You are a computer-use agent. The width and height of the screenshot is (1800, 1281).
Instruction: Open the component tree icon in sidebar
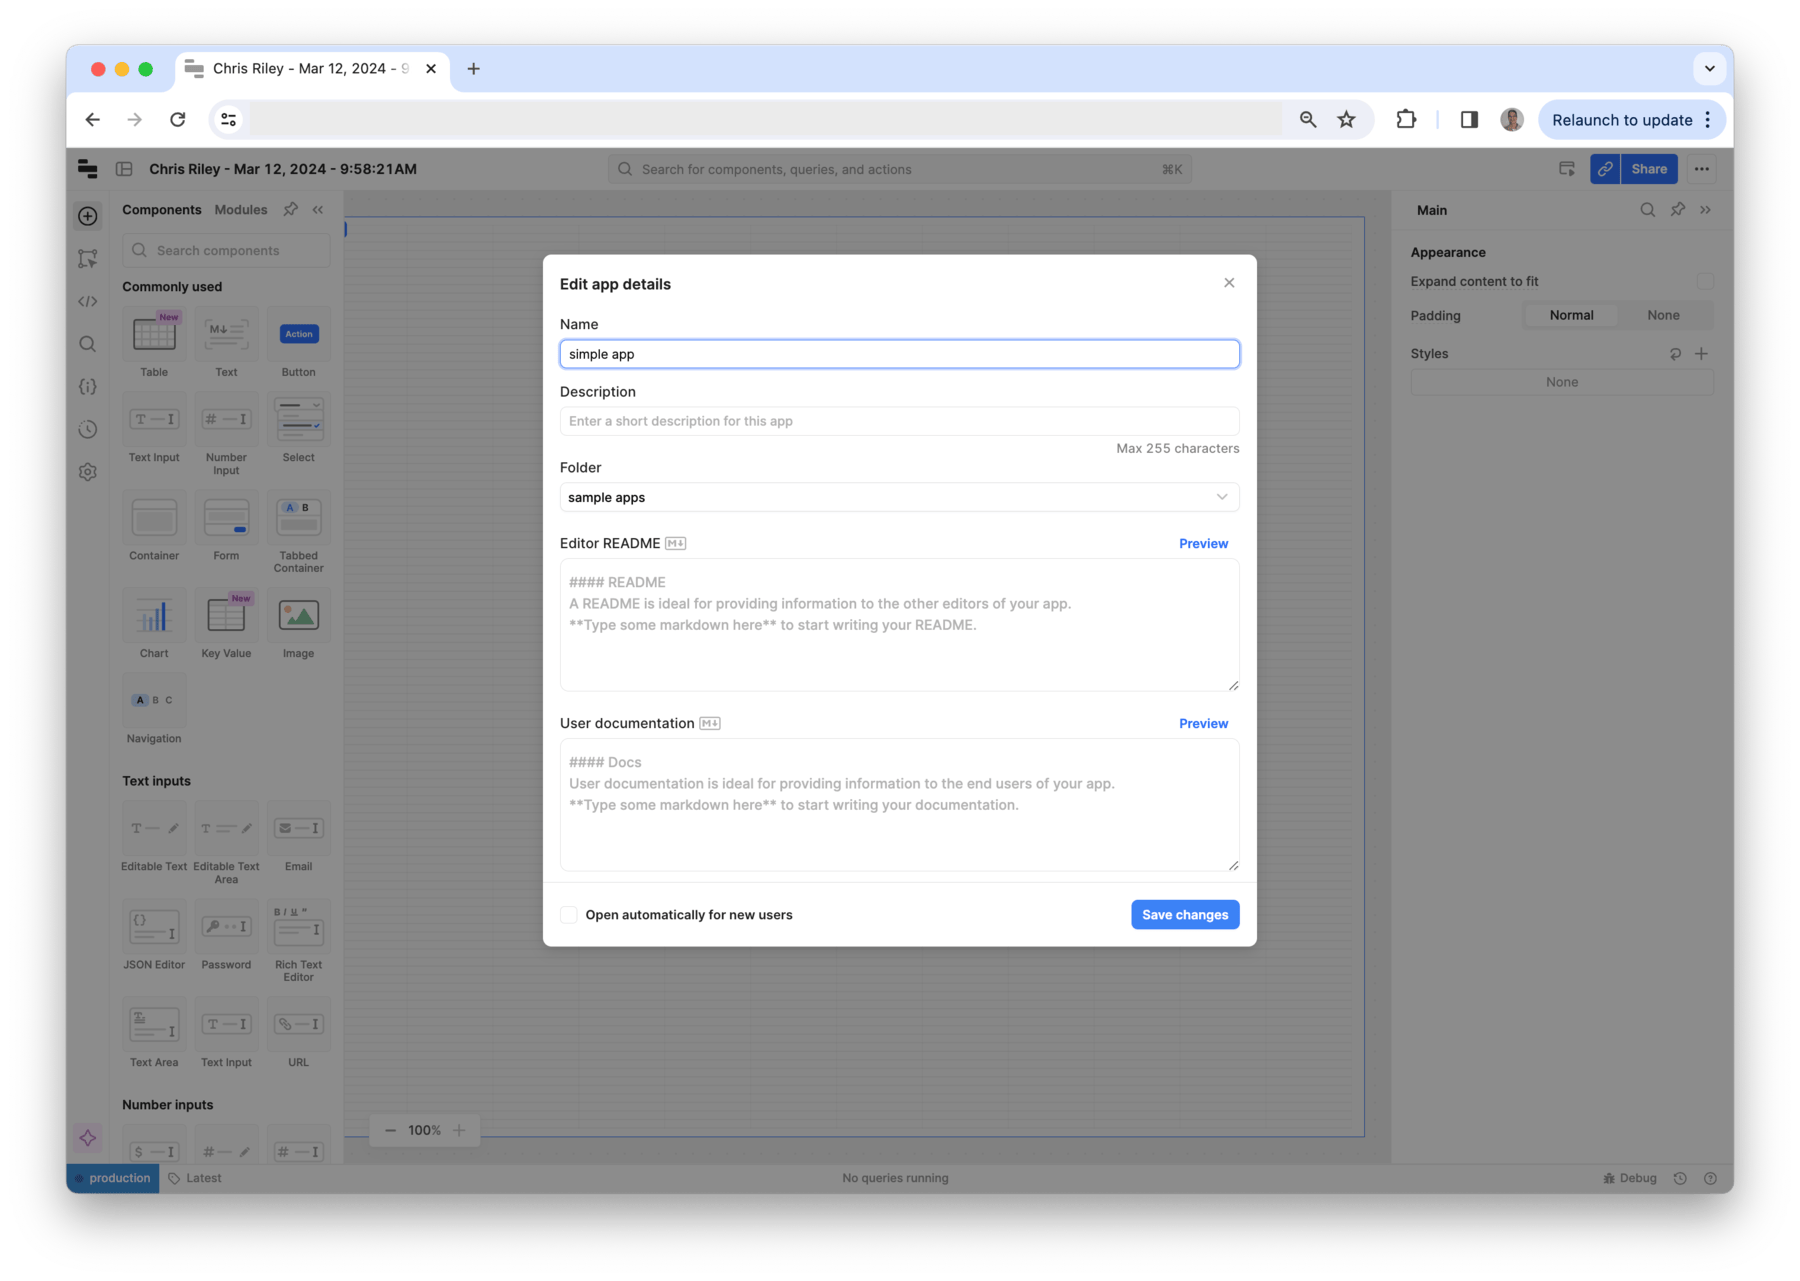coord(88,259)
